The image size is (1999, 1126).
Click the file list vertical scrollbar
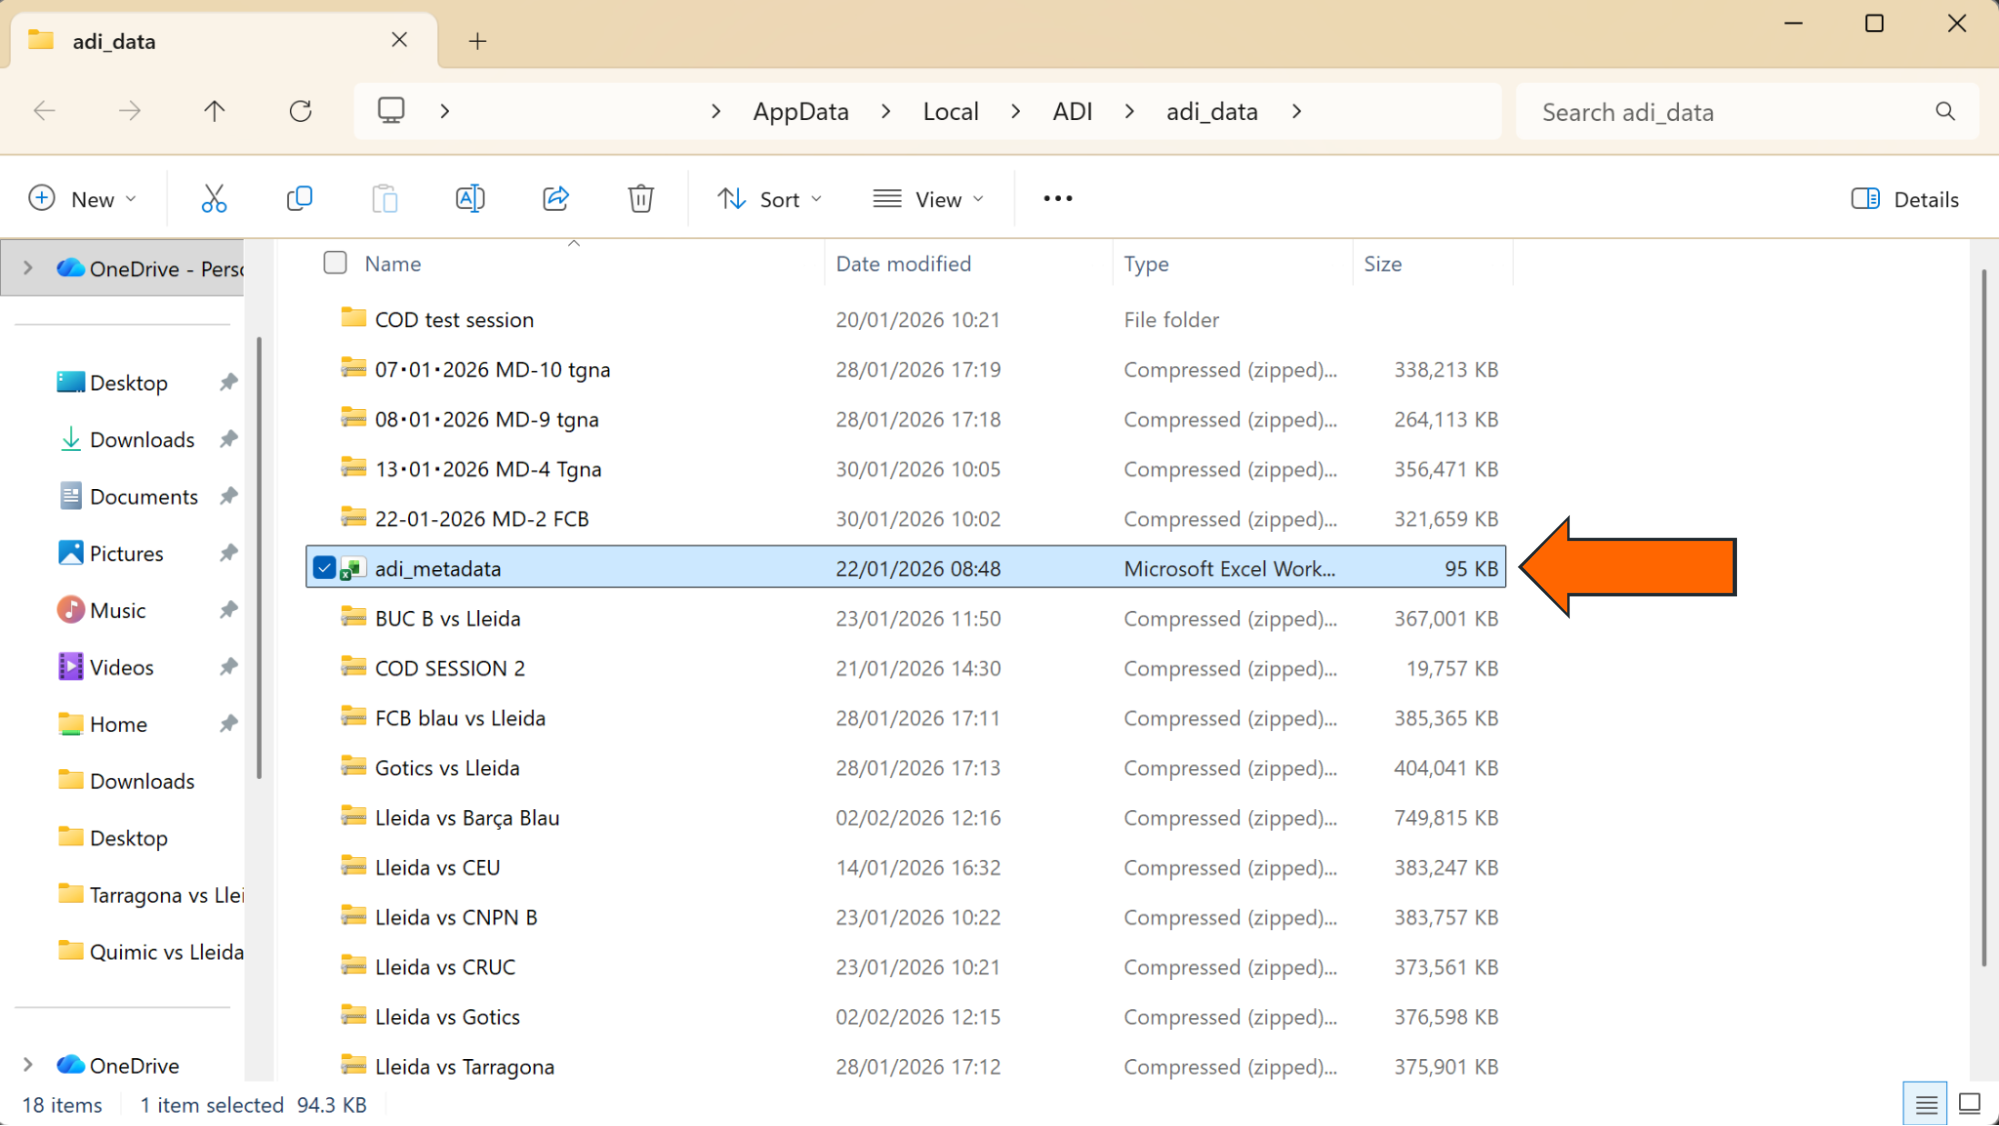click(x=1984, y=618)
